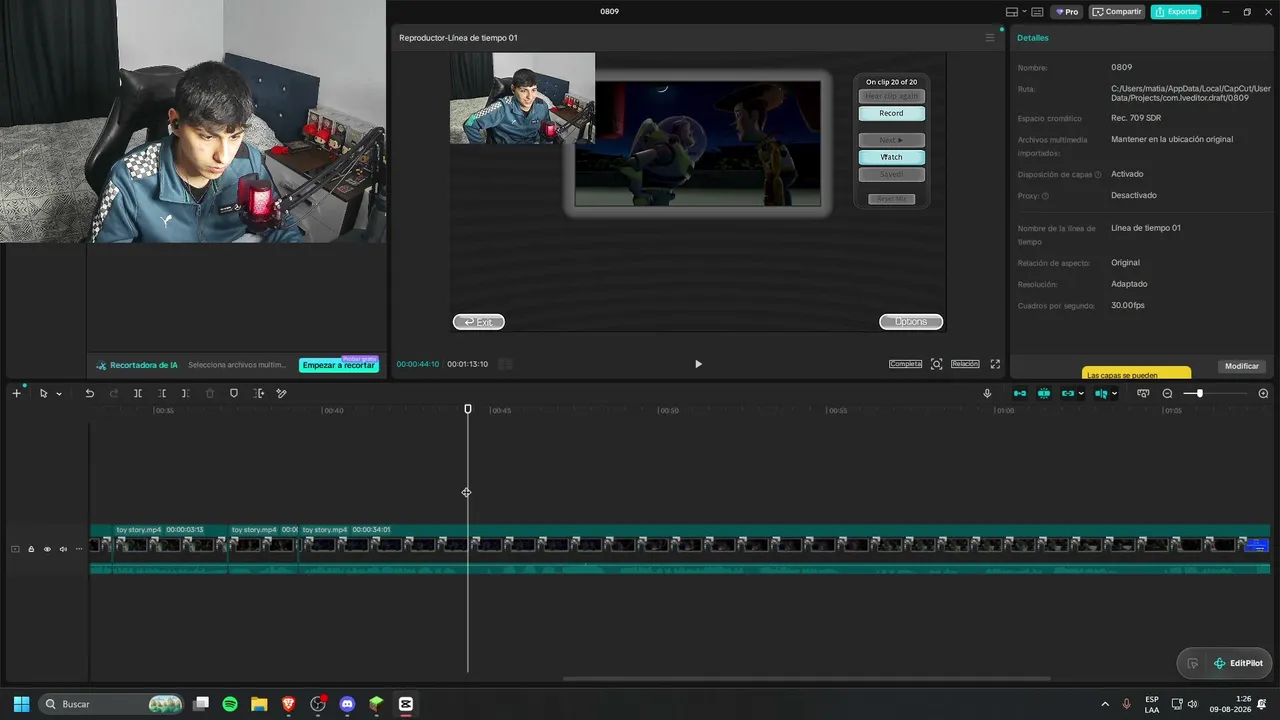Click the Exportar button
The width and height of the screenshot is (1280, 720).
1176,12
